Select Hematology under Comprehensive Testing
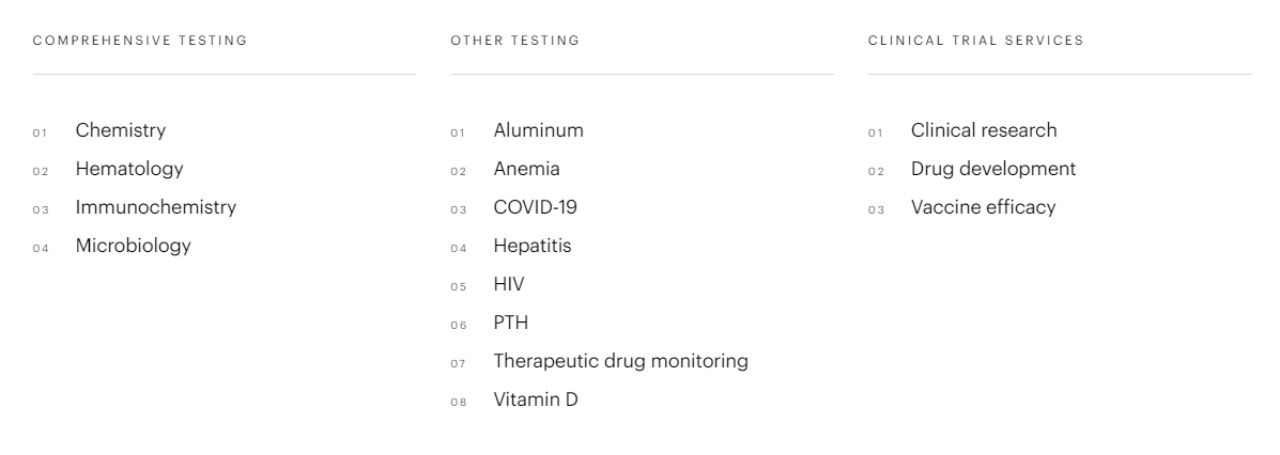The height and width of the screenshot is (455, 1280). 129,169
